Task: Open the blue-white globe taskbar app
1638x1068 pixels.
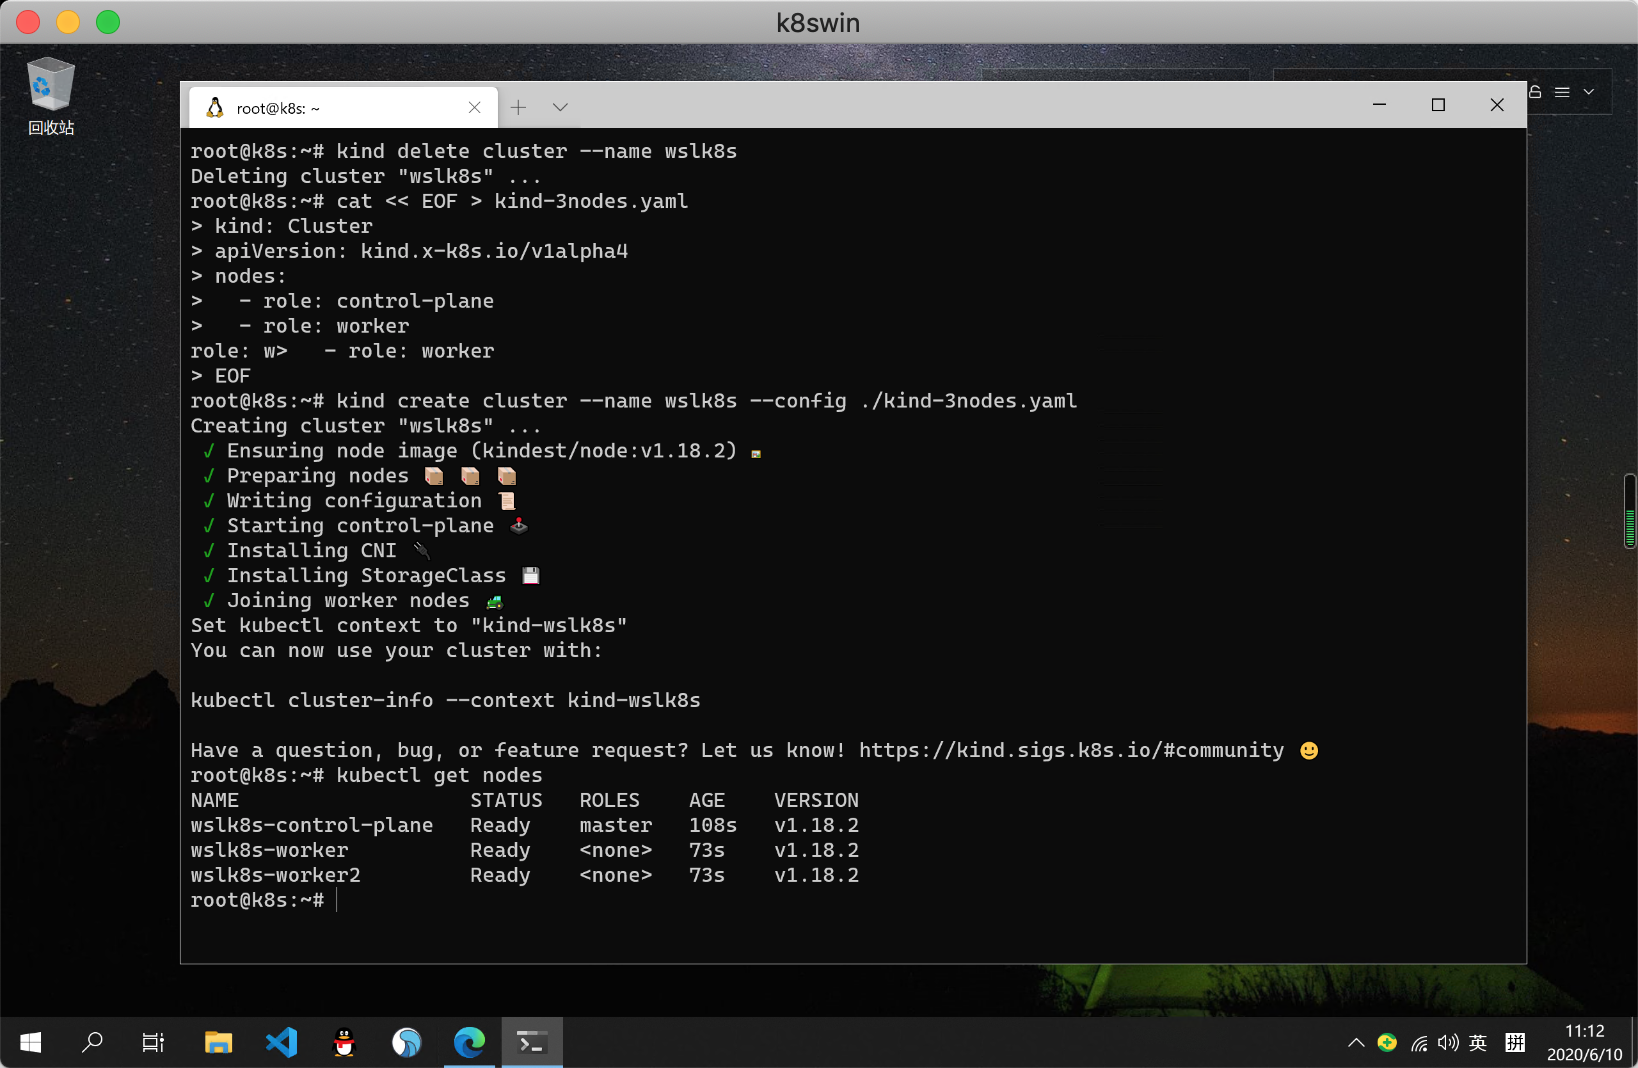Action: 407,1043
